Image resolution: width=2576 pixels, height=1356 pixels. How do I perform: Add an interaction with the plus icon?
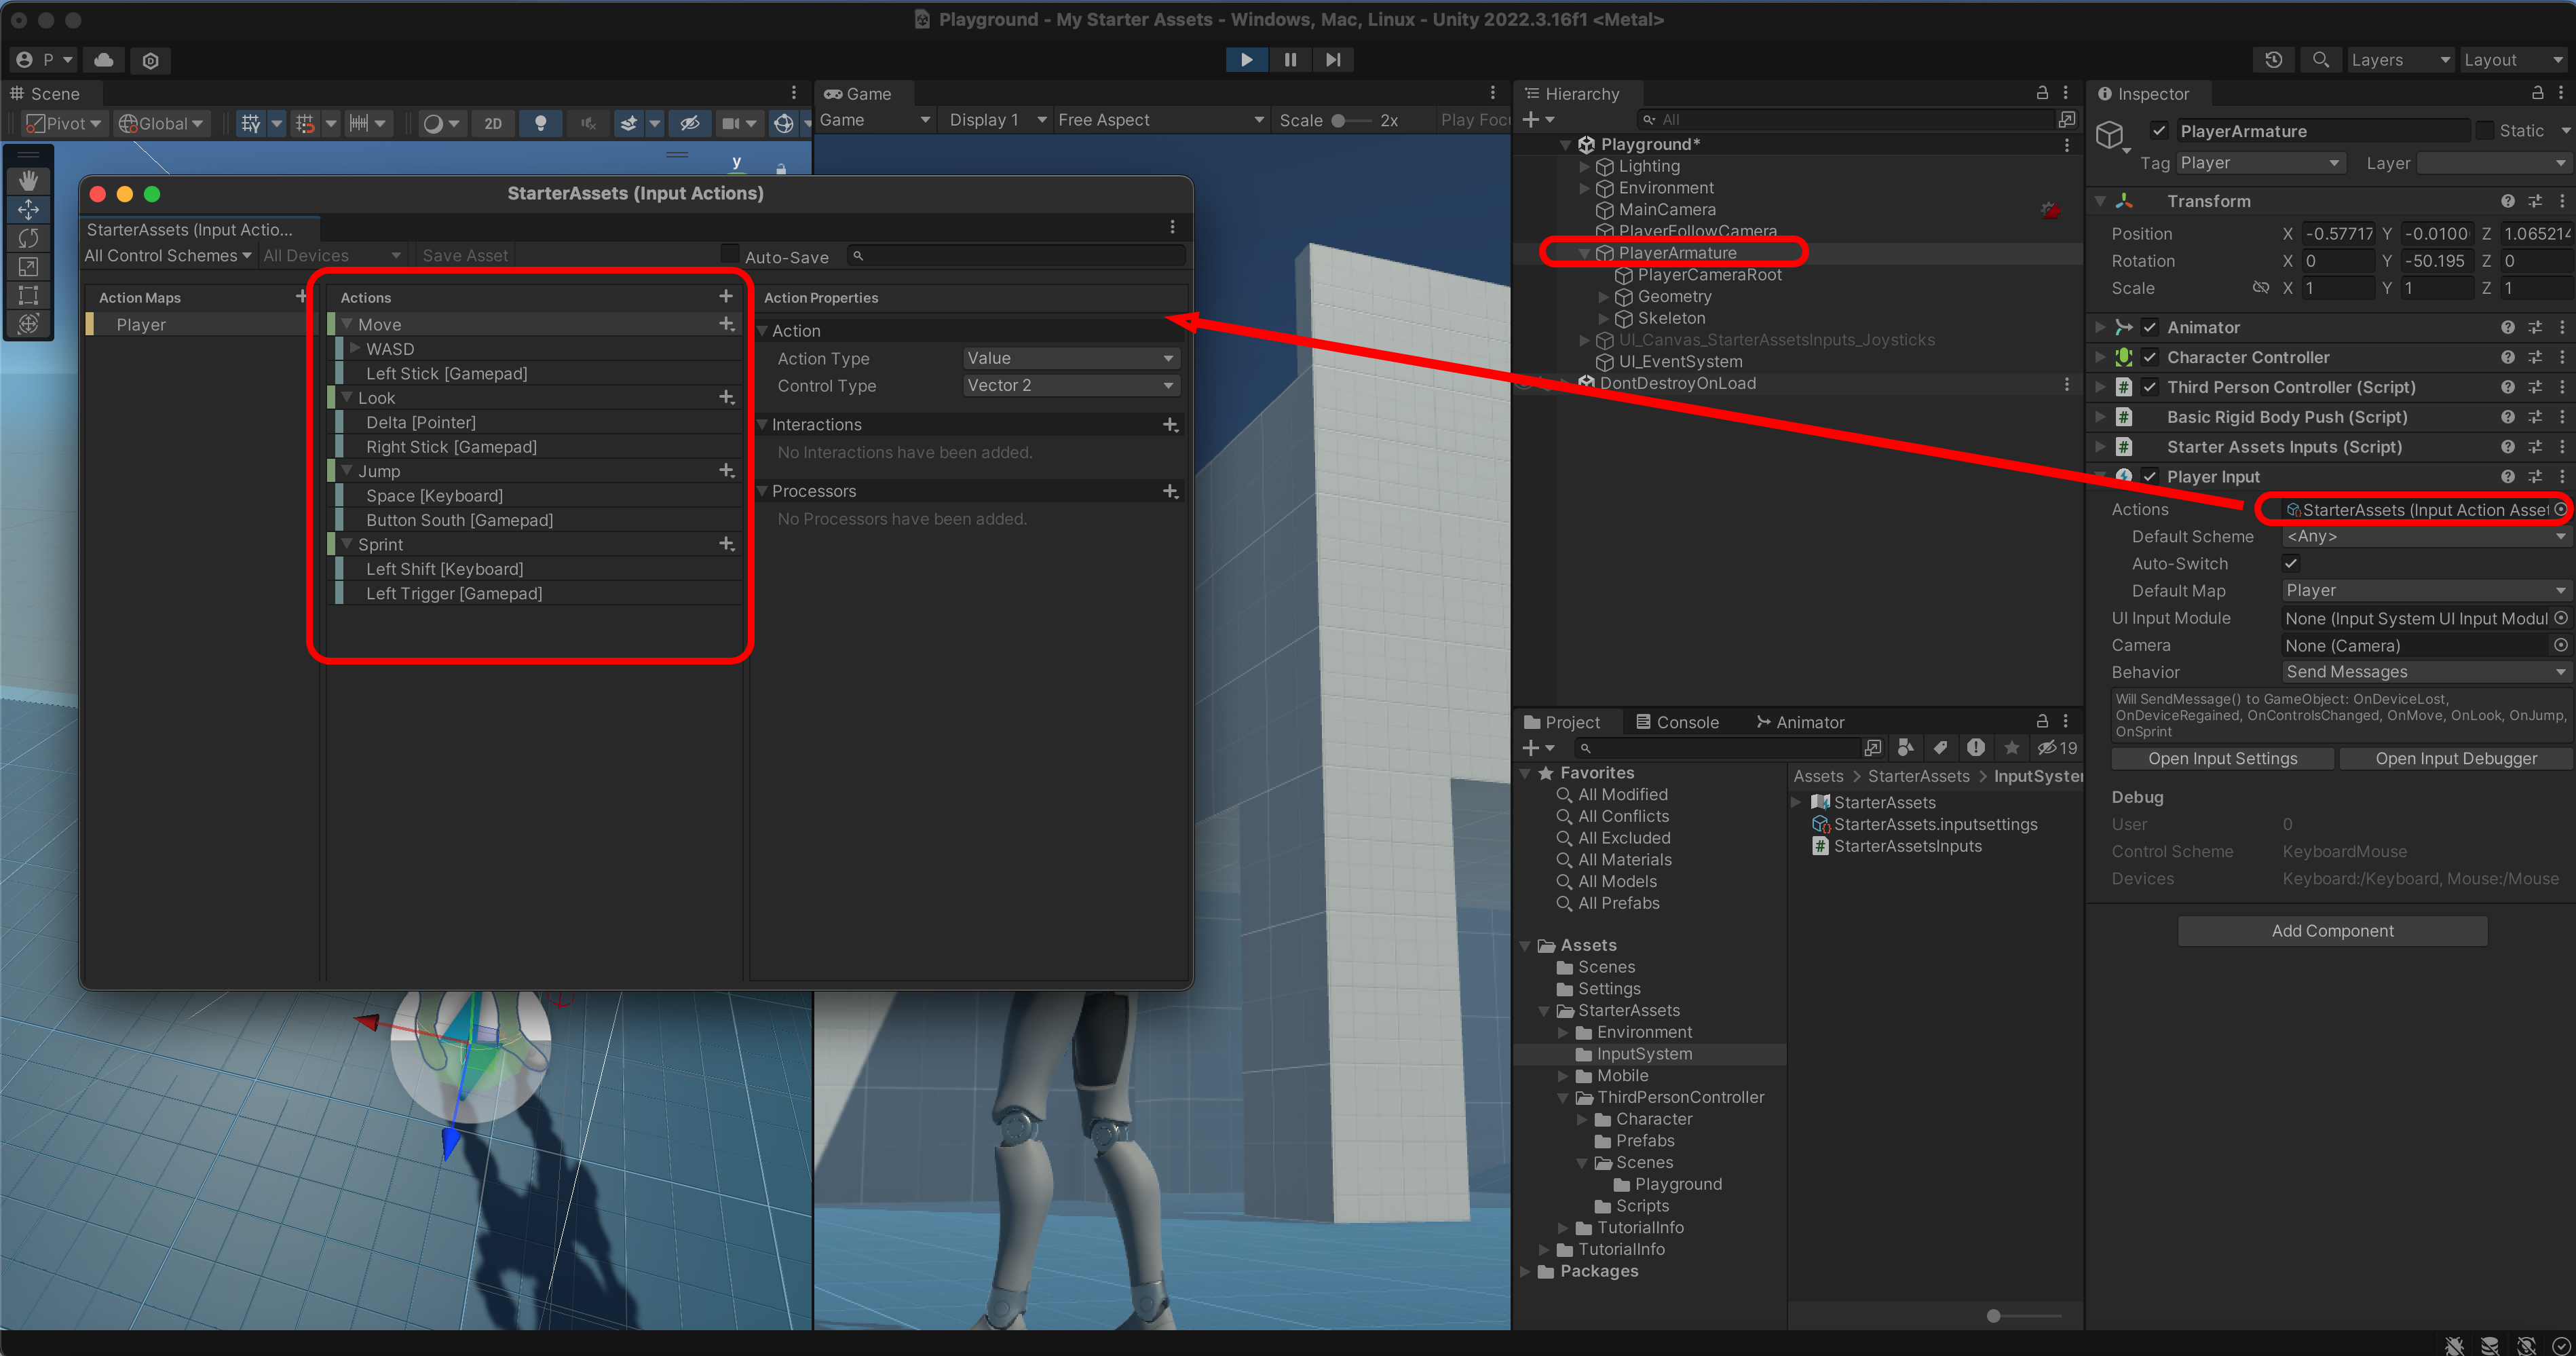click(1170, 425)
